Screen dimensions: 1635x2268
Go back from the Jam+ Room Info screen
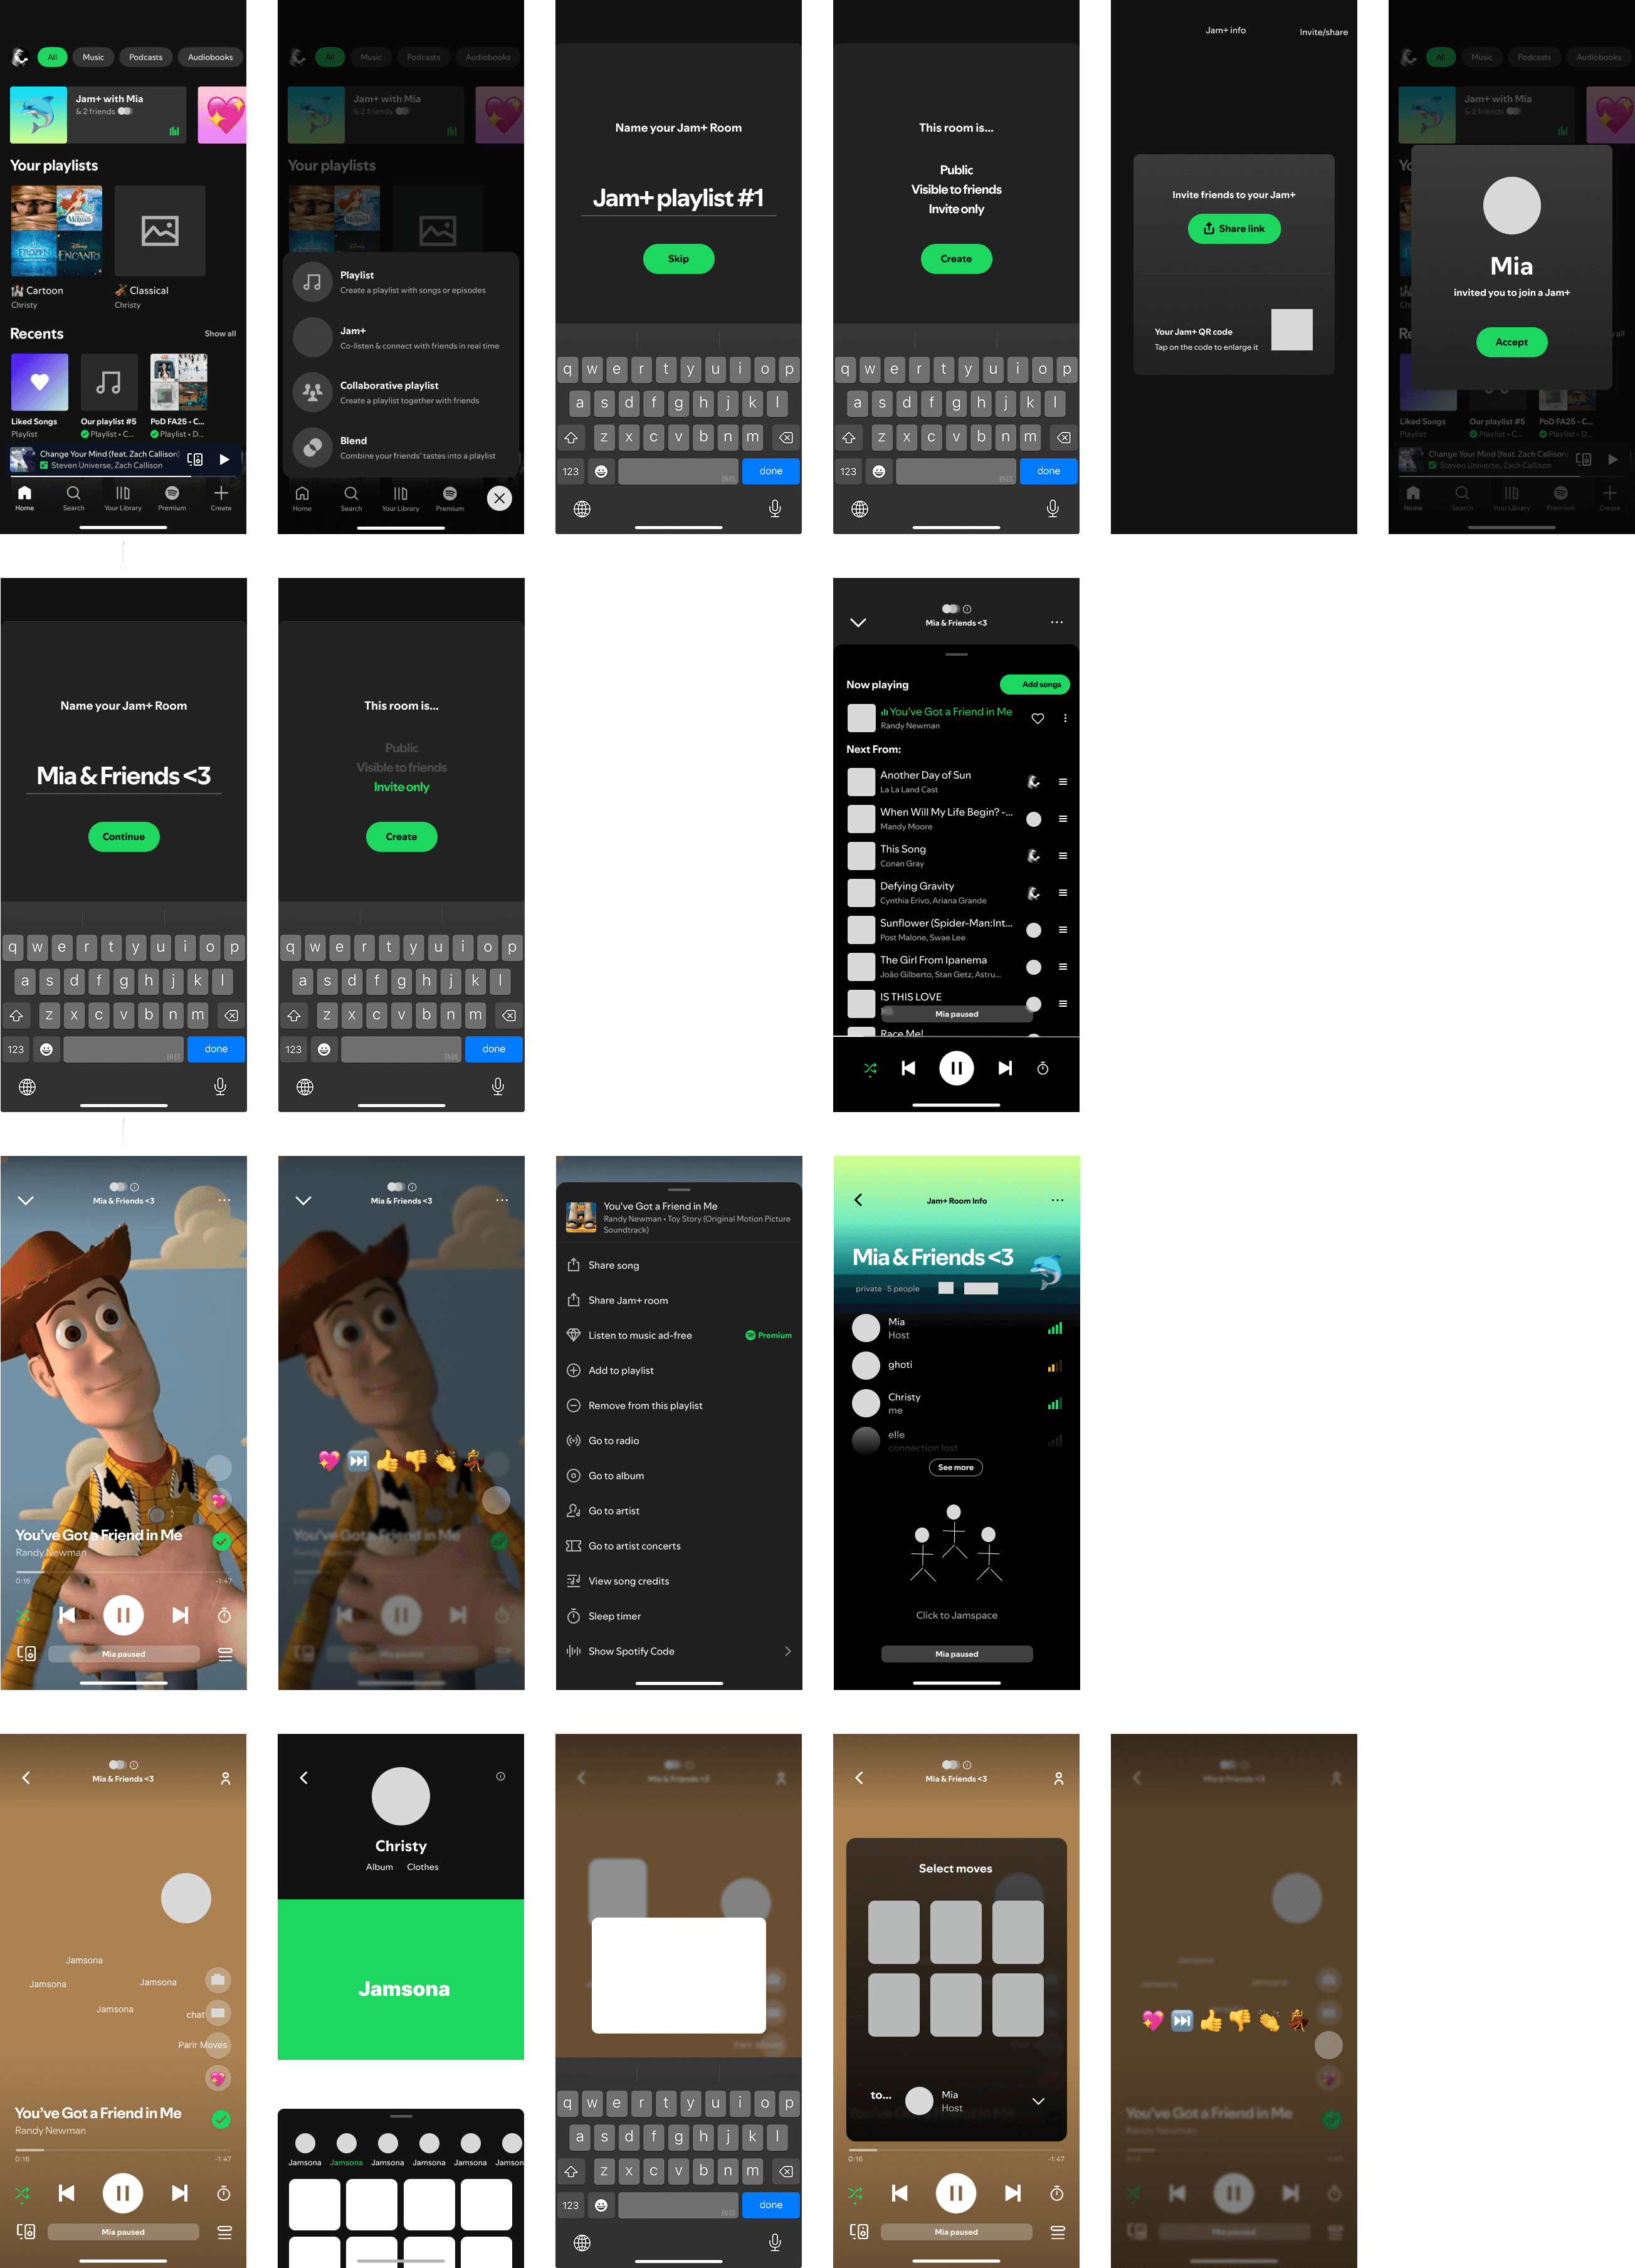tap(858, 1200)
